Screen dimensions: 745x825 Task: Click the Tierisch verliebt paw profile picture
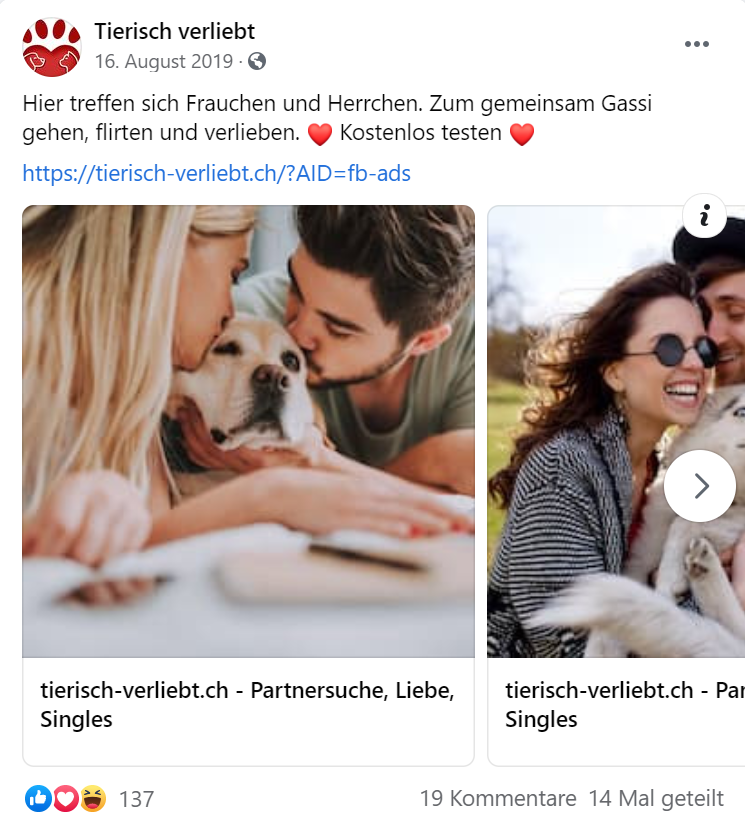tap(52, 47)
